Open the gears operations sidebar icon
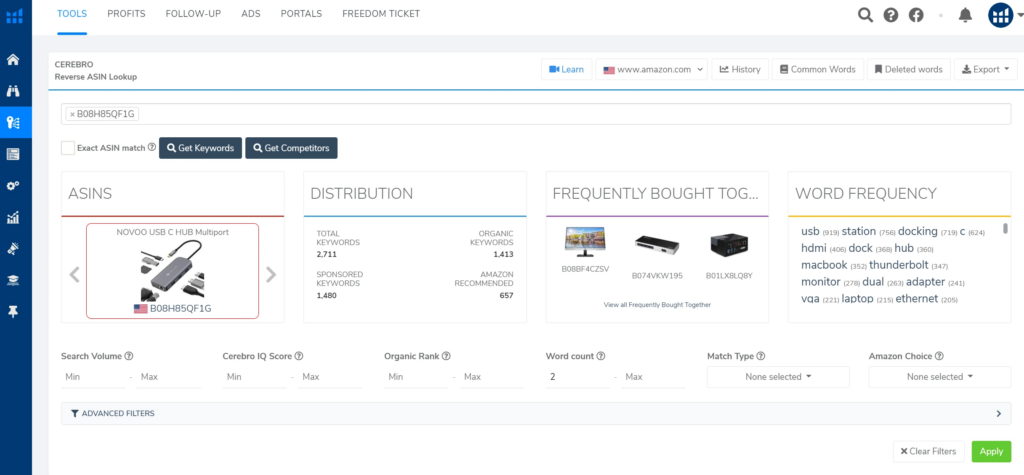This screenshot has height=475, width=1024. [x=13, y=186]
